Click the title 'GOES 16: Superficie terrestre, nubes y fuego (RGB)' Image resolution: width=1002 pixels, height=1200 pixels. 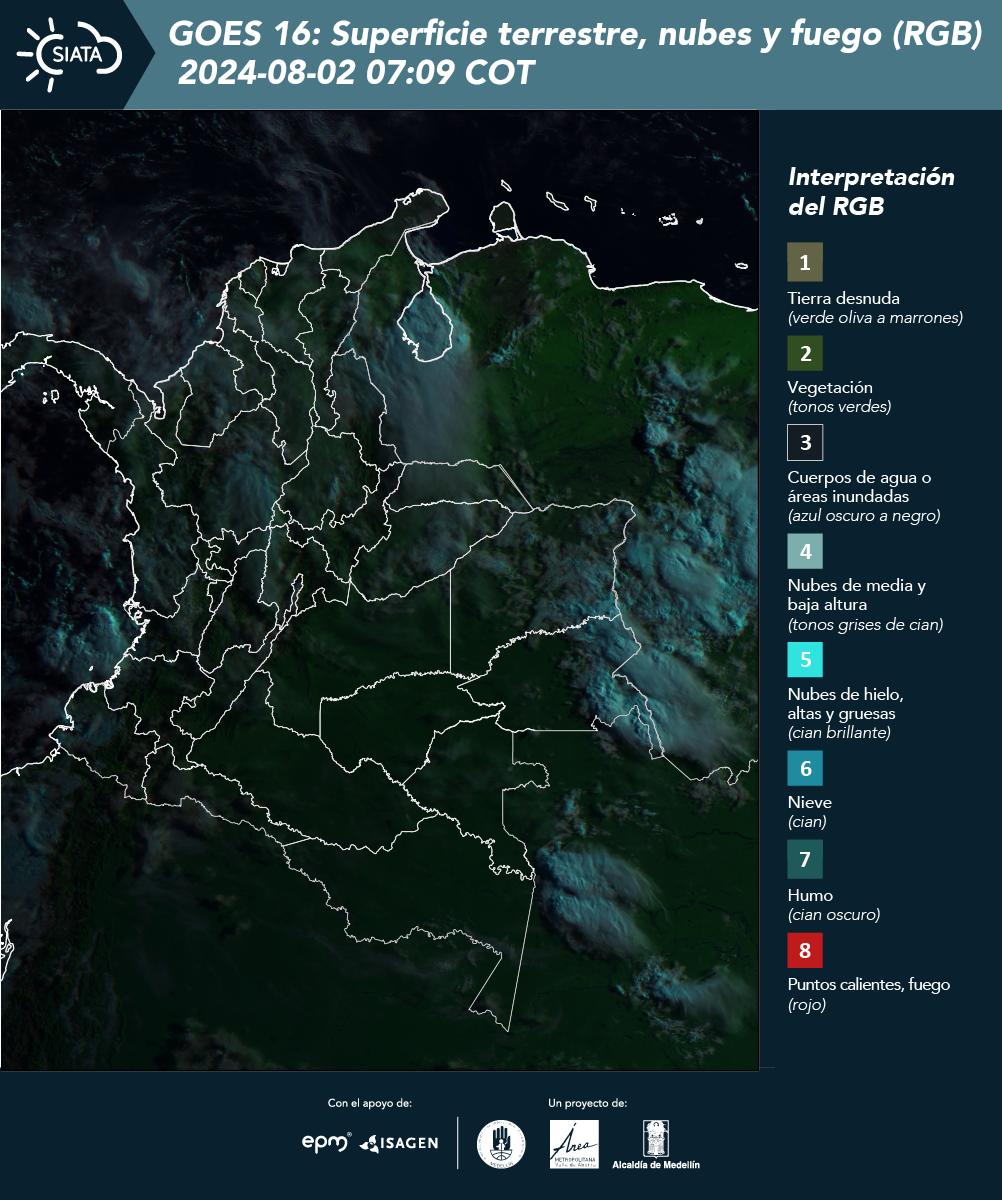point(575,35)
